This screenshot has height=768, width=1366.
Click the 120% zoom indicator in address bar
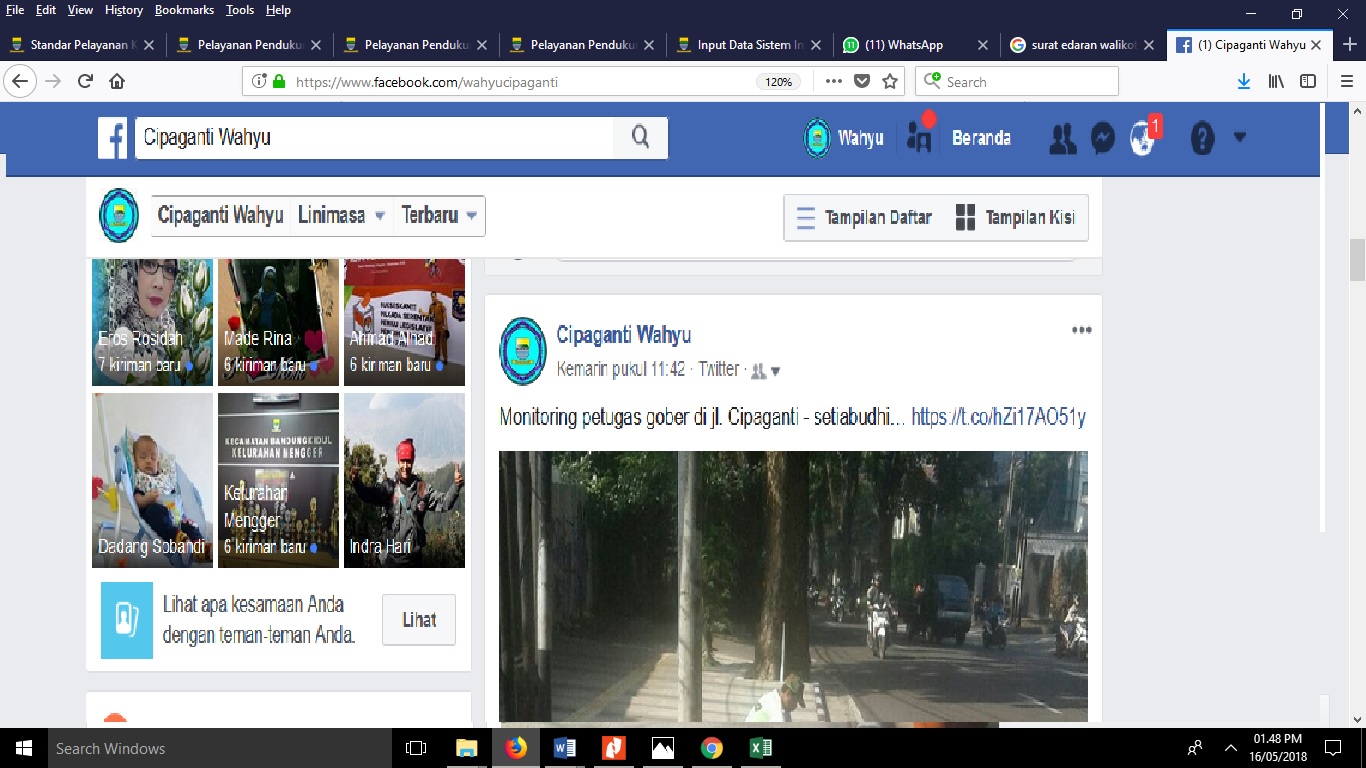tap(779, 82)
